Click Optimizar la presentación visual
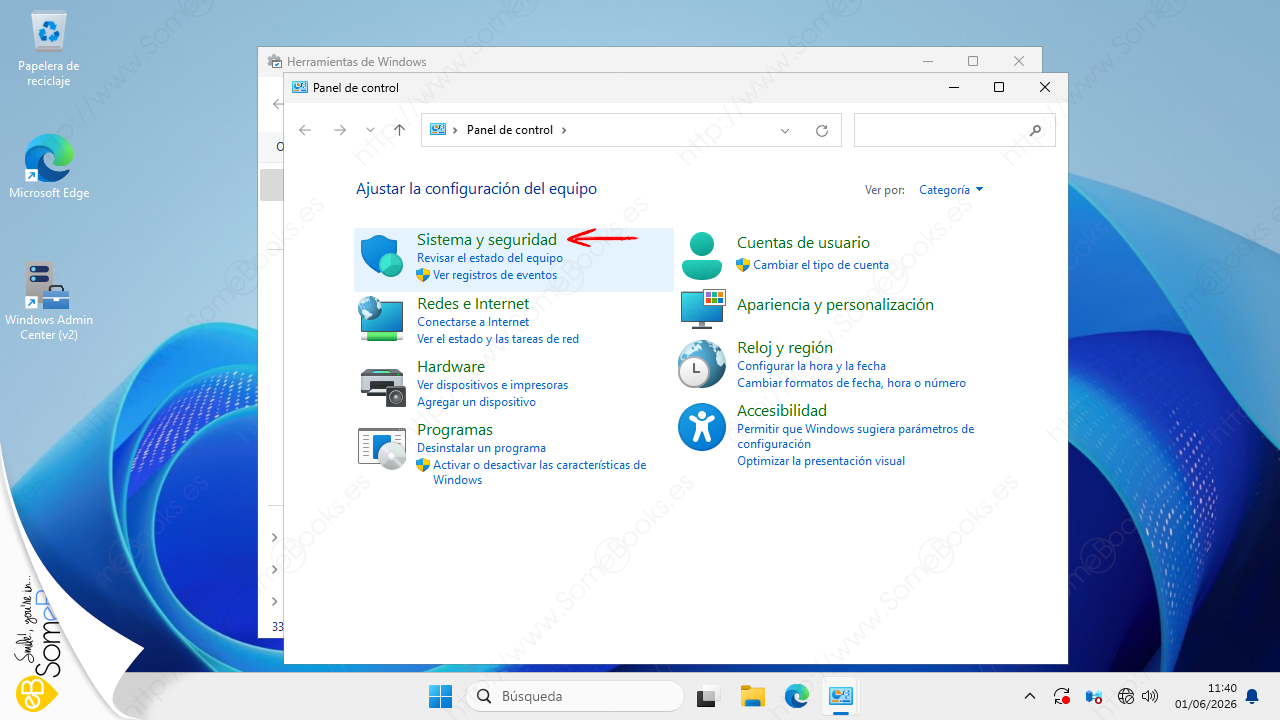 (821, 461)
